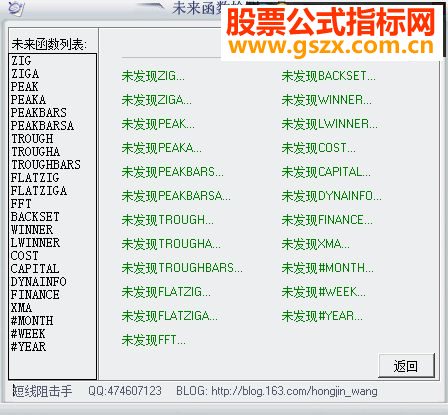Click the result text 未发现FLATZIGA...
This screenshot has height=415, width=448.
pos(170,316)
